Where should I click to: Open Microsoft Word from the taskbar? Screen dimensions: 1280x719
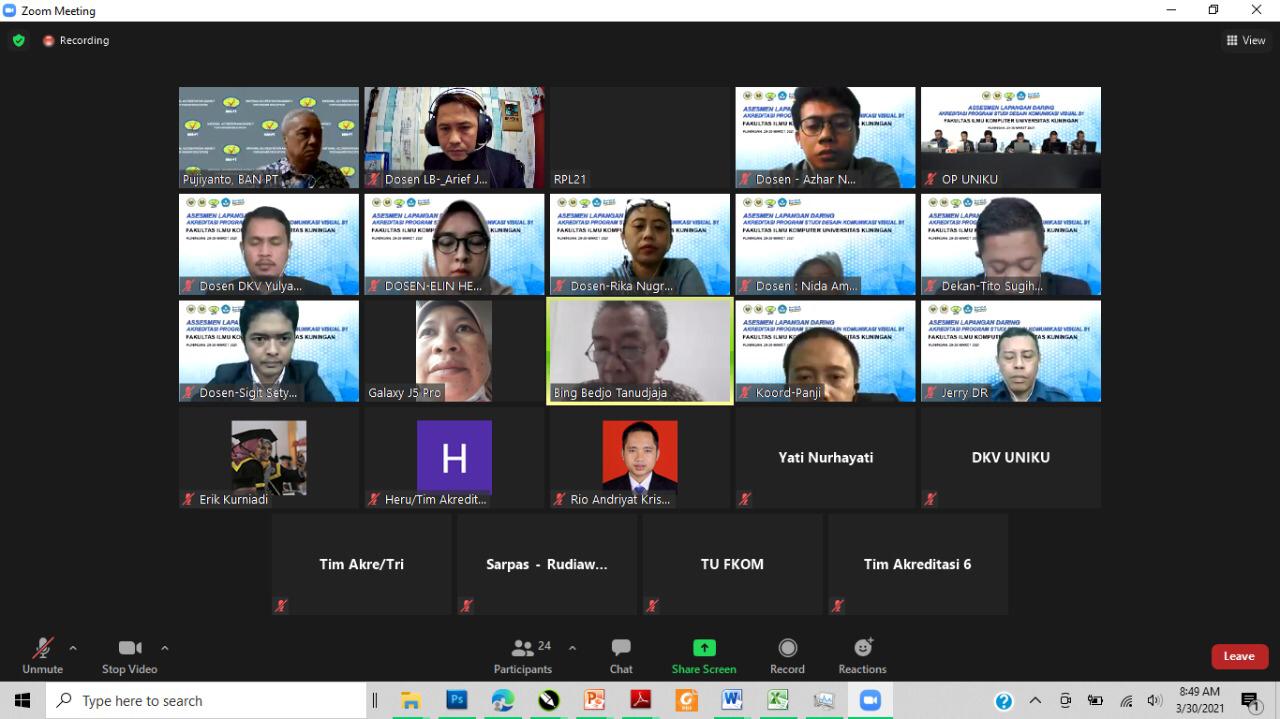tap(731, 700)
